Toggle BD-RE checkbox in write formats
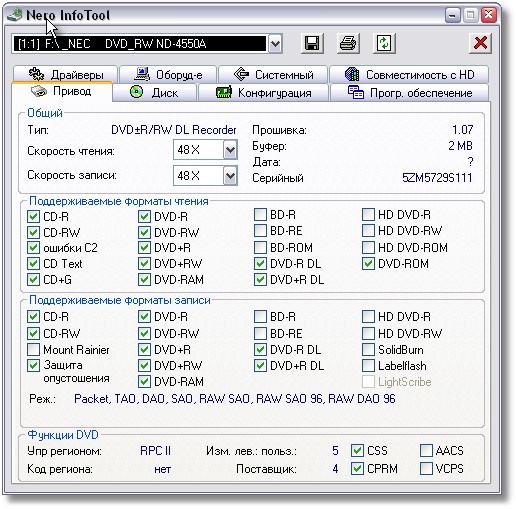 pos(260,333)
